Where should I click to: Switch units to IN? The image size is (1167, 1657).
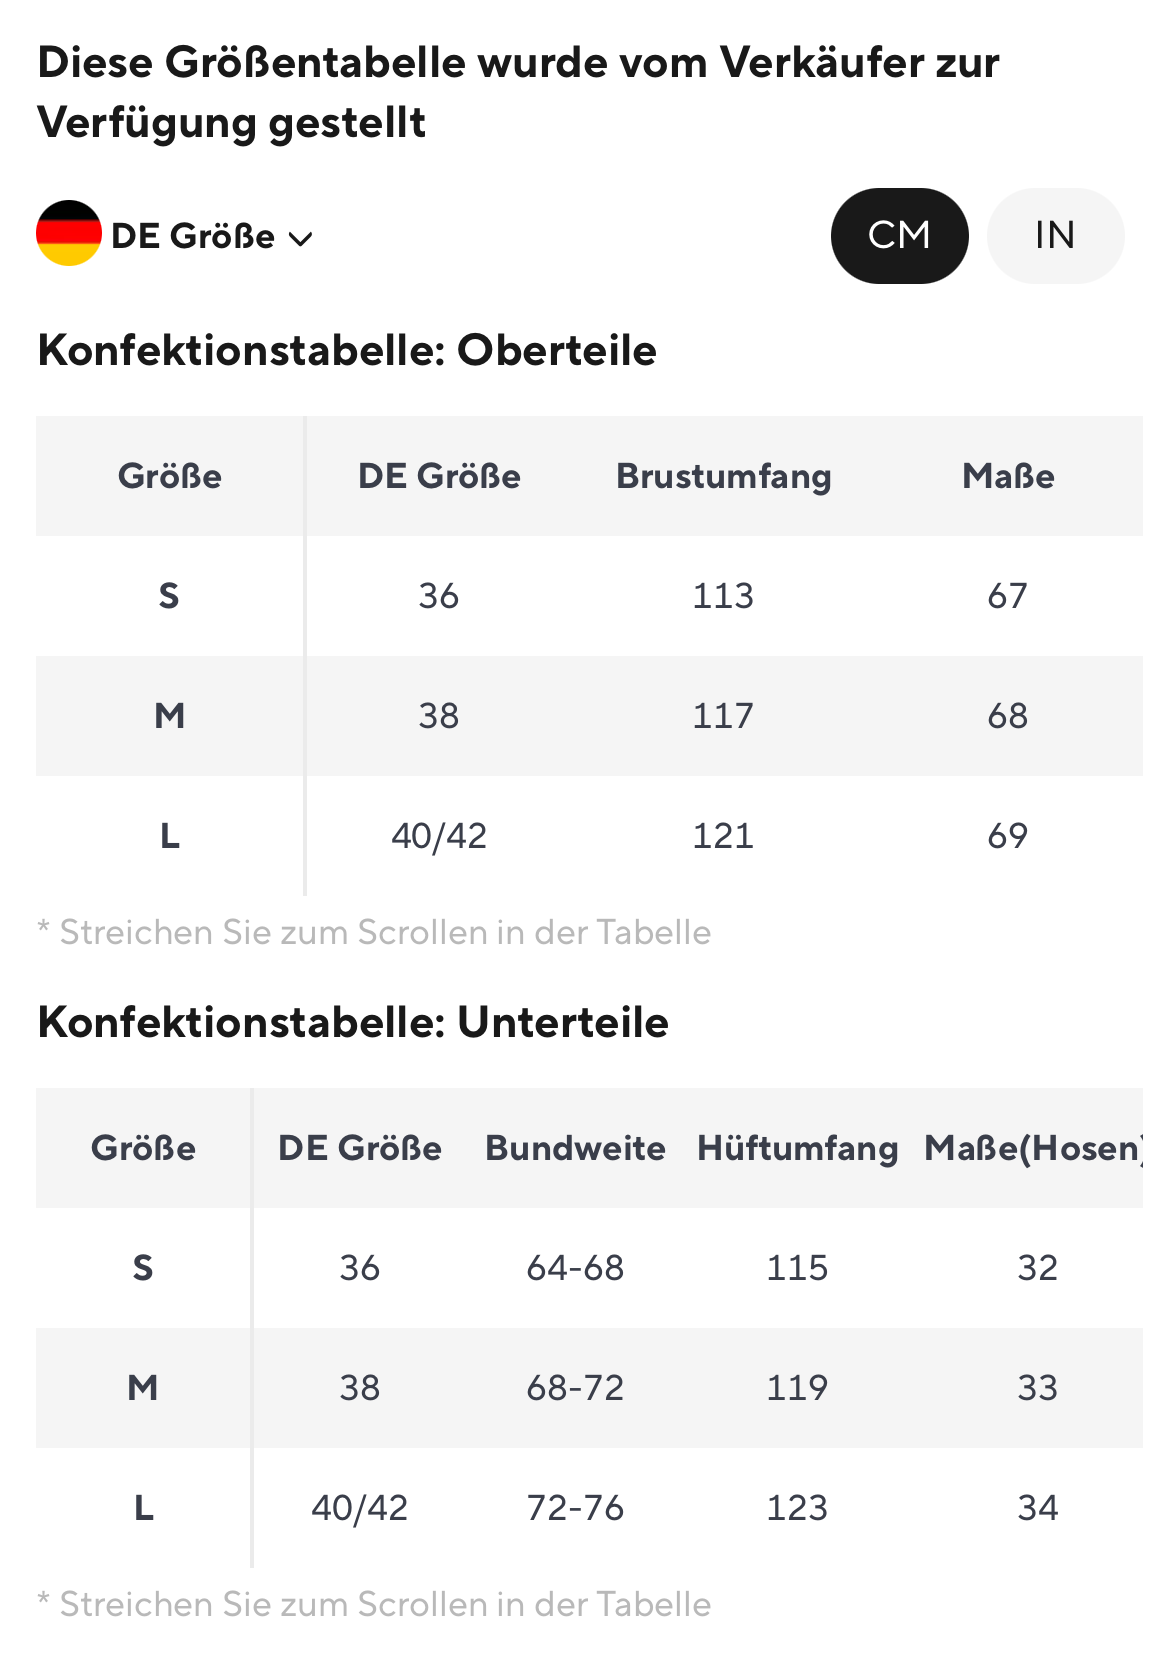(1055, 235)
